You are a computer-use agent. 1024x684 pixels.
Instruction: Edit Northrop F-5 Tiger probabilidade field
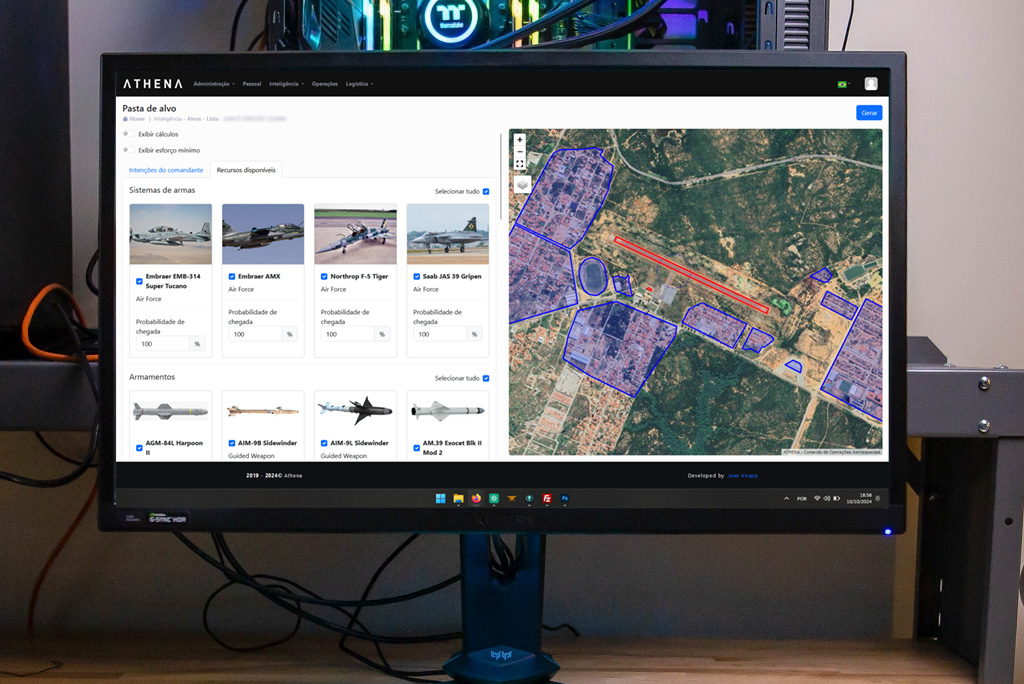tap(348, 334)
